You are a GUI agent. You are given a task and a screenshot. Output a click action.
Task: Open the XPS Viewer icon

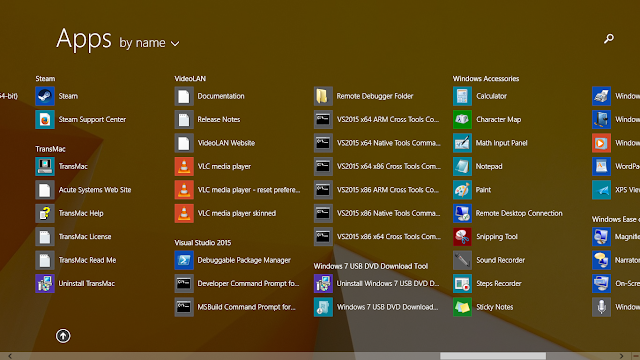pos(602,190)
